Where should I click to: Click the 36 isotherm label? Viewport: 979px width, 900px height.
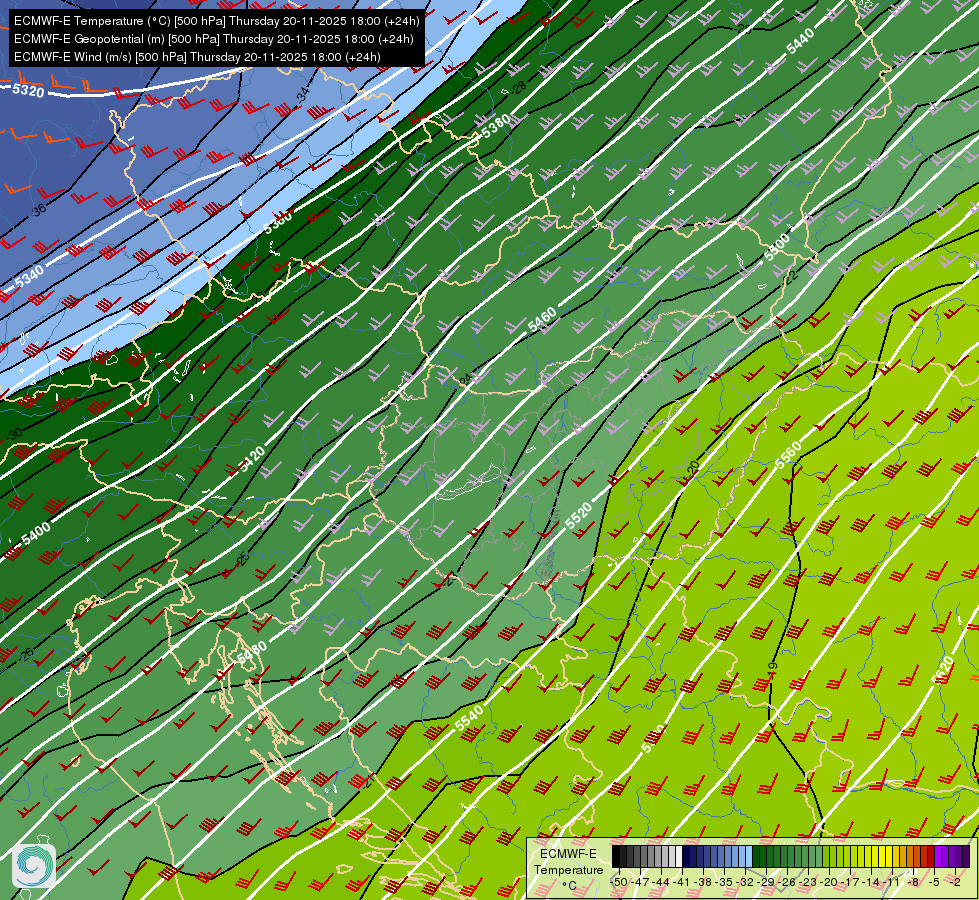[x=39, y=210]
